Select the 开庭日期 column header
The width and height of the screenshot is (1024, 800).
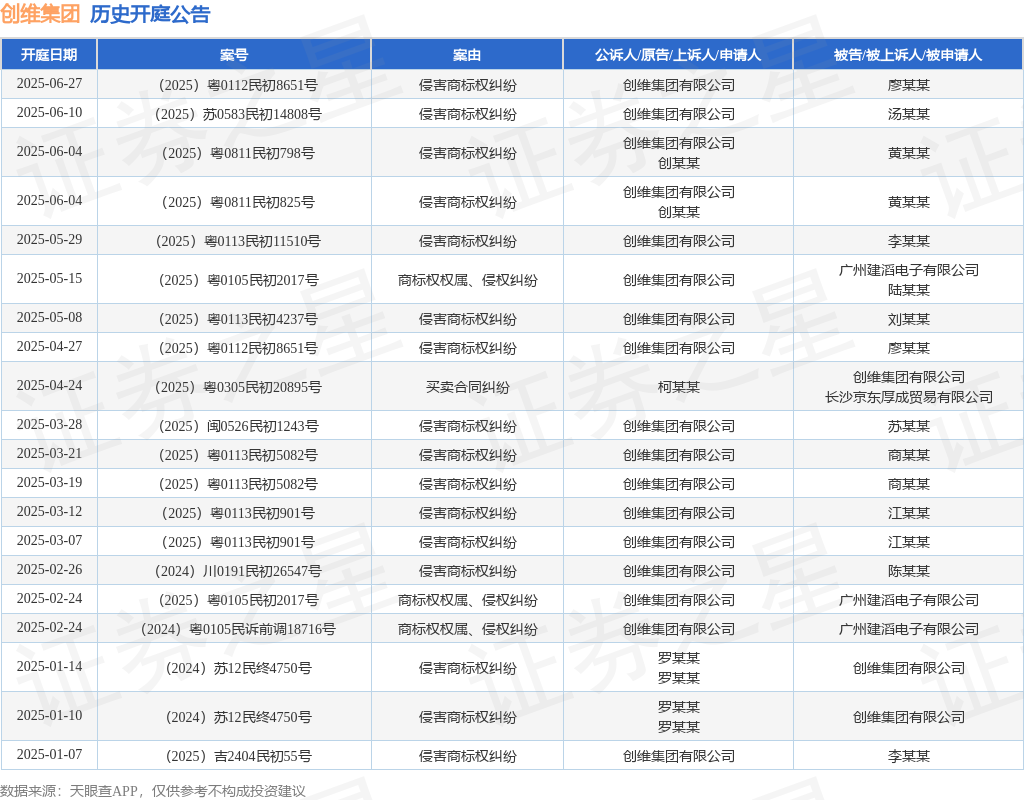coord(49,55)
